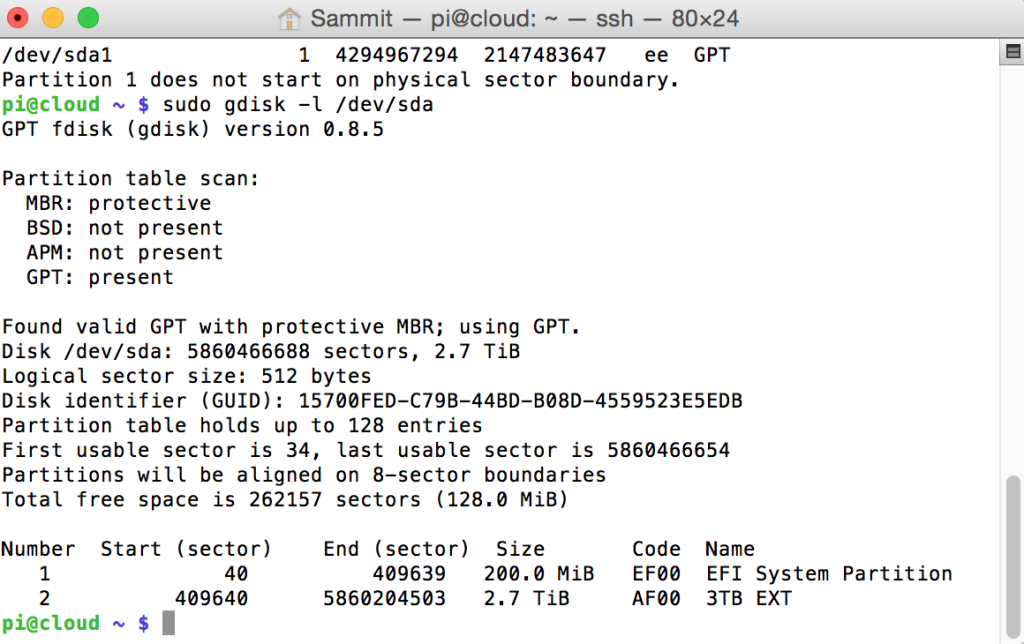Click the 5860204503 end sector value
Screen dimensions: 1024x644
[x=385, y=598]
